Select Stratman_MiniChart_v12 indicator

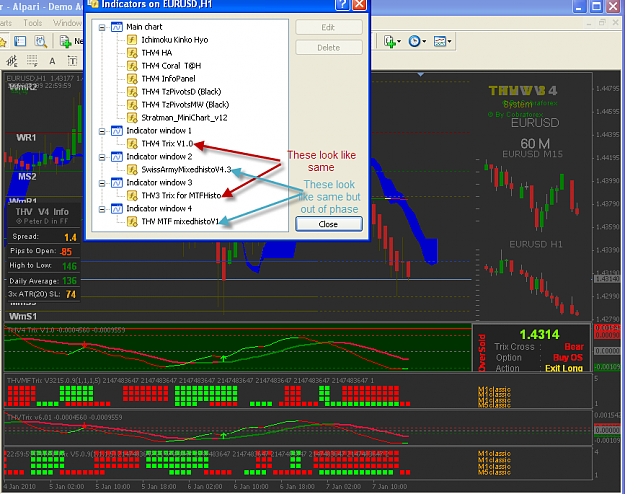(x=184, y=118)
